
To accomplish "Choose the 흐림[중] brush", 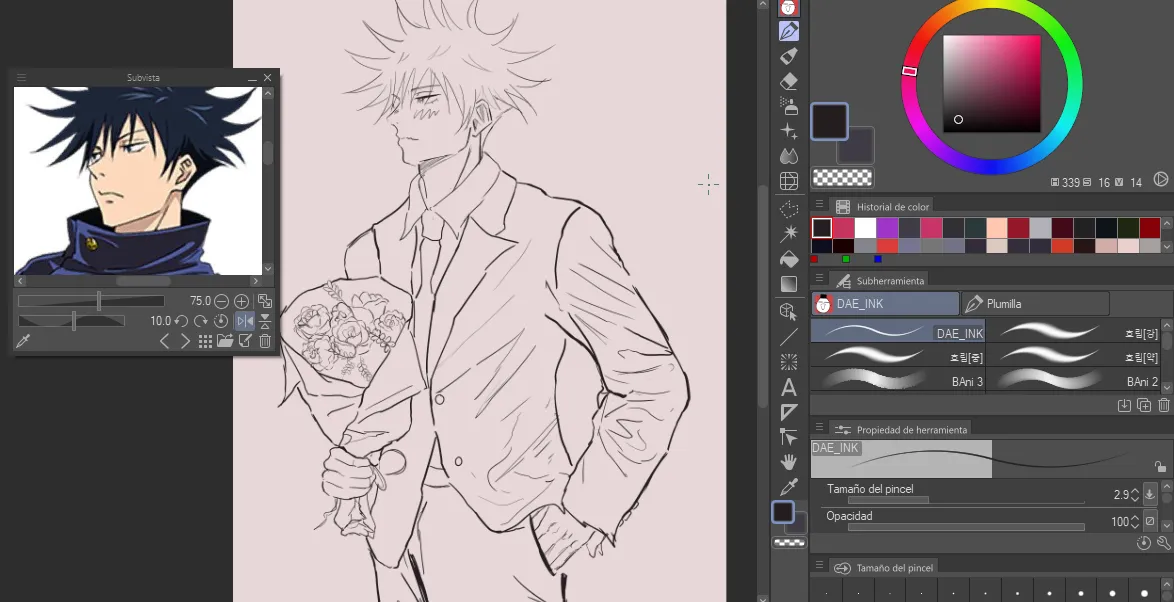I will pyautogui.click(x=898, y=356).
